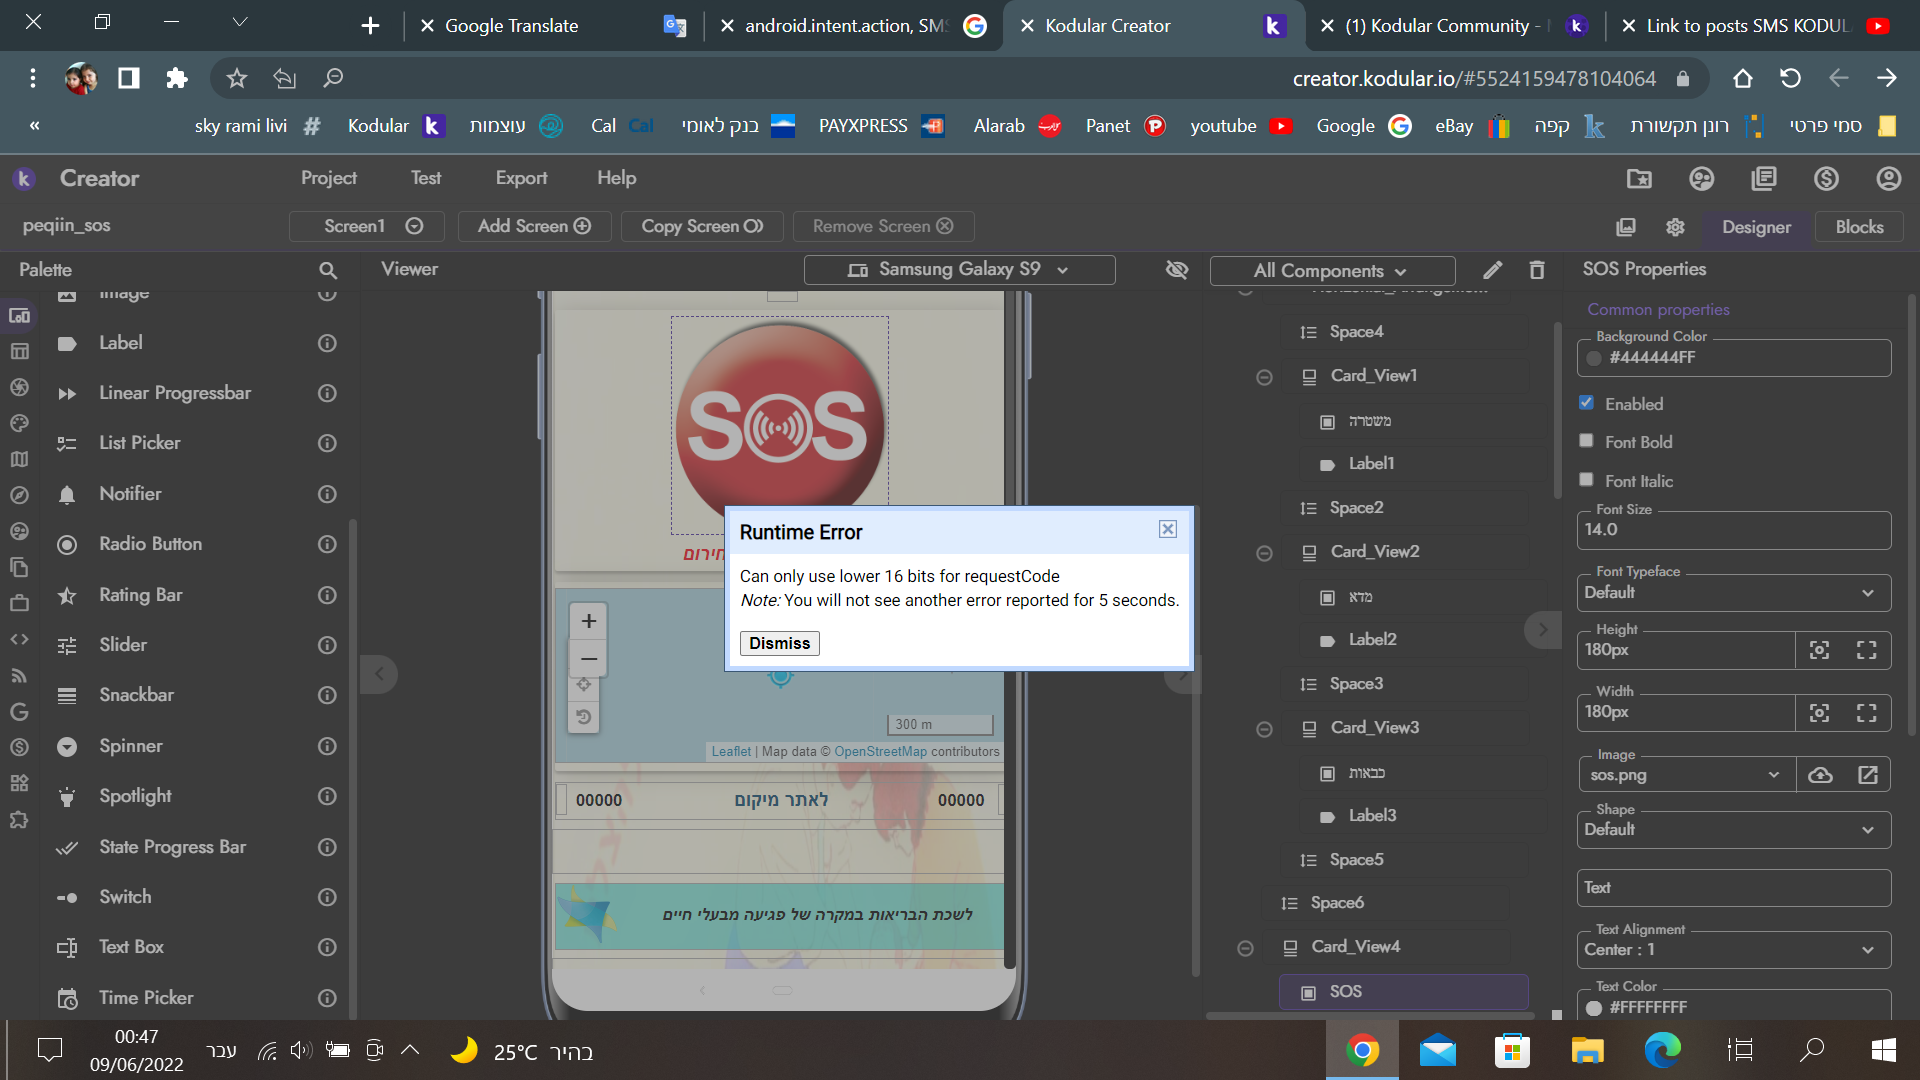Upload a new image with the cloud icon
This screenshot has height=1080, width=1920.
1820,774
